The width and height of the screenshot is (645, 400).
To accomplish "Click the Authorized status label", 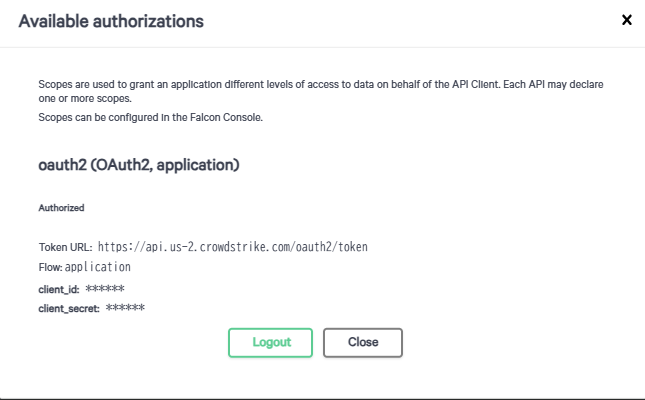I will point(61,208).
